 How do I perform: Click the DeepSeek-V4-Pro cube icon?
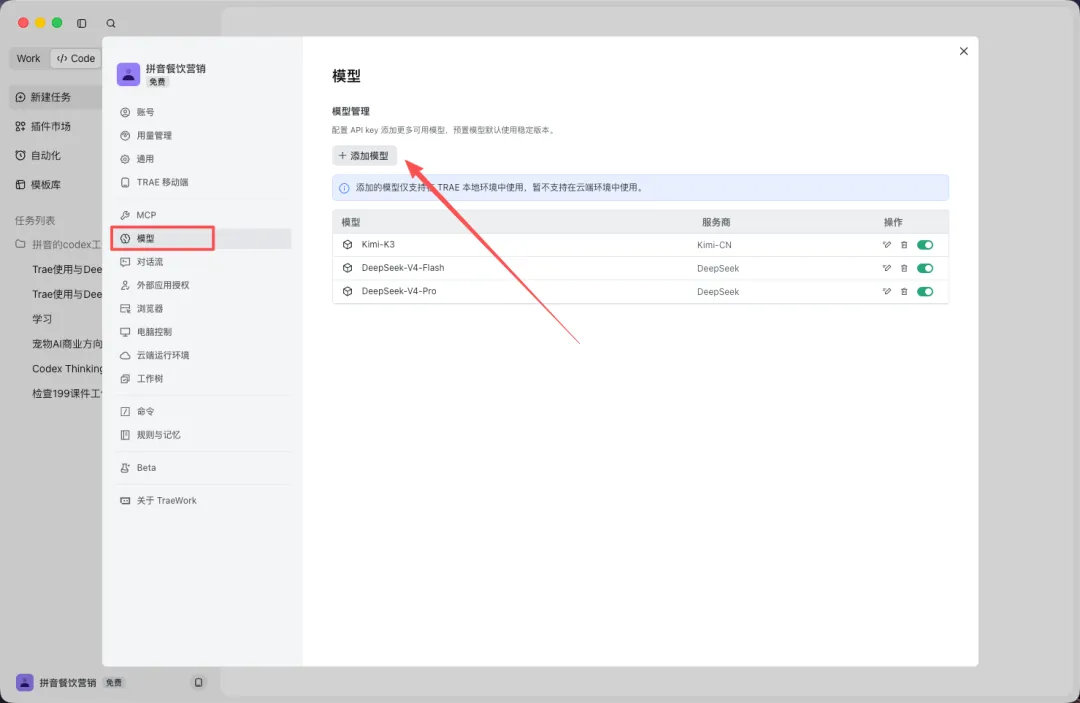(347, 291)
